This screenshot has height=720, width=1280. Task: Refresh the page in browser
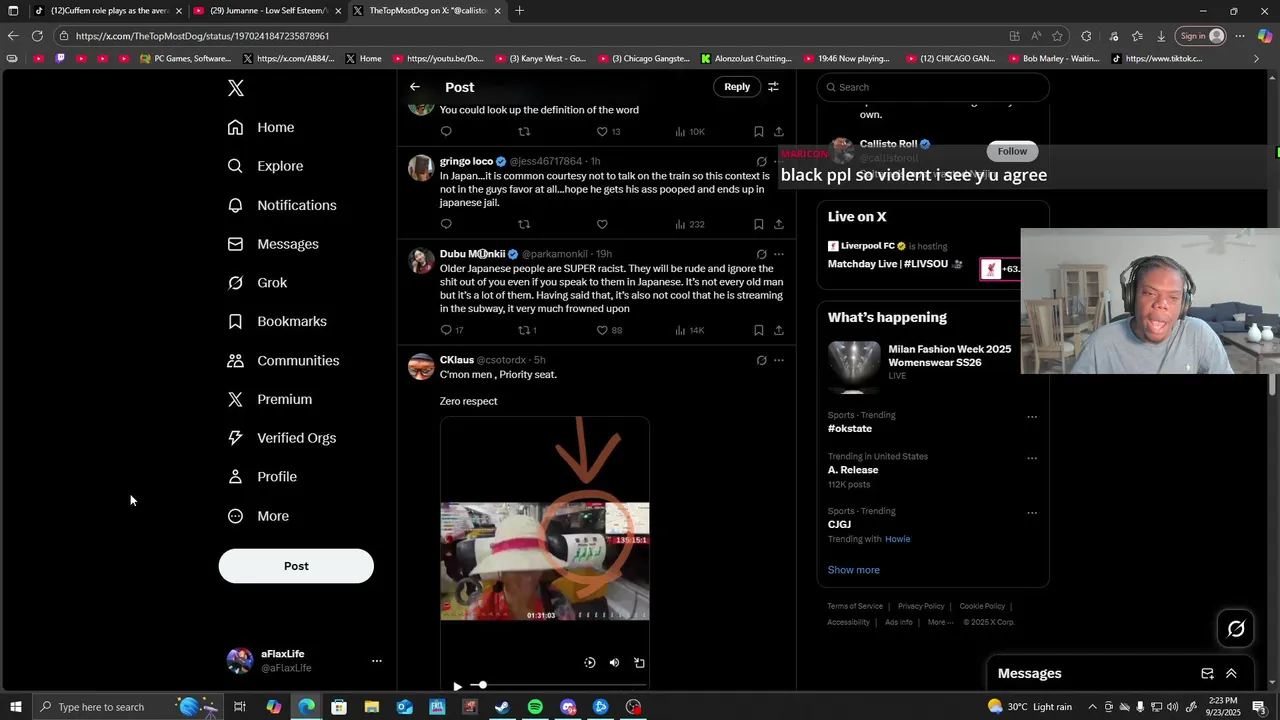click(x=37, y=36)
